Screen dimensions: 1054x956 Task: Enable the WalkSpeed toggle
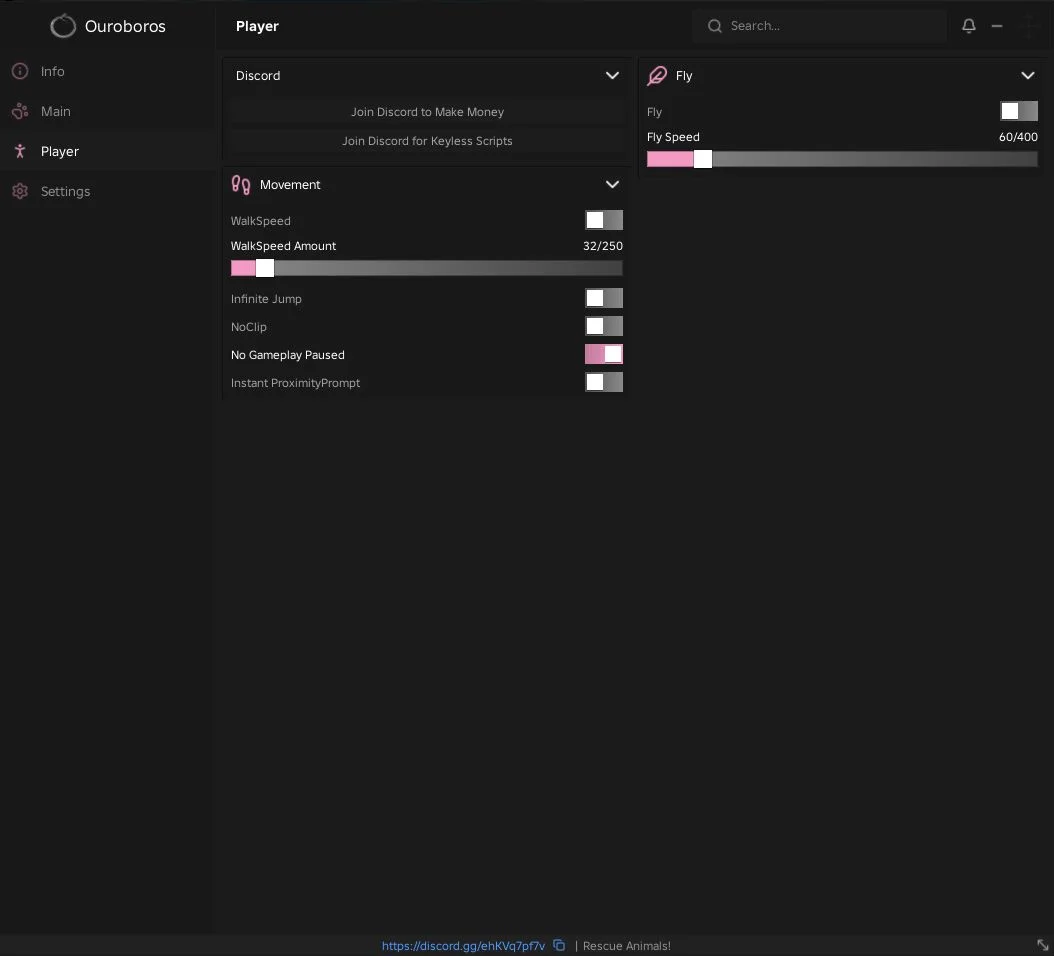tap(604, 221)
